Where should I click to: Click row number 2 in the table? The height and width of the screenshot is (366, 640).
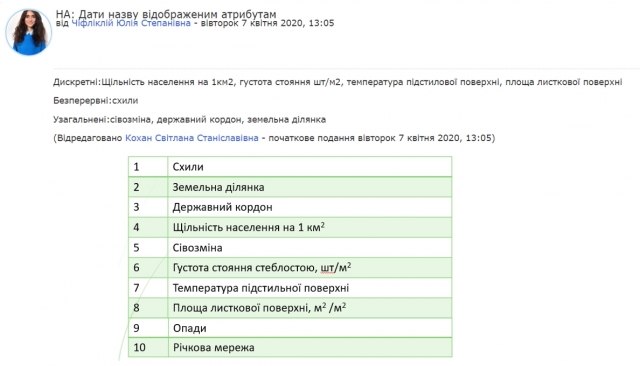(x=148, y=187)
